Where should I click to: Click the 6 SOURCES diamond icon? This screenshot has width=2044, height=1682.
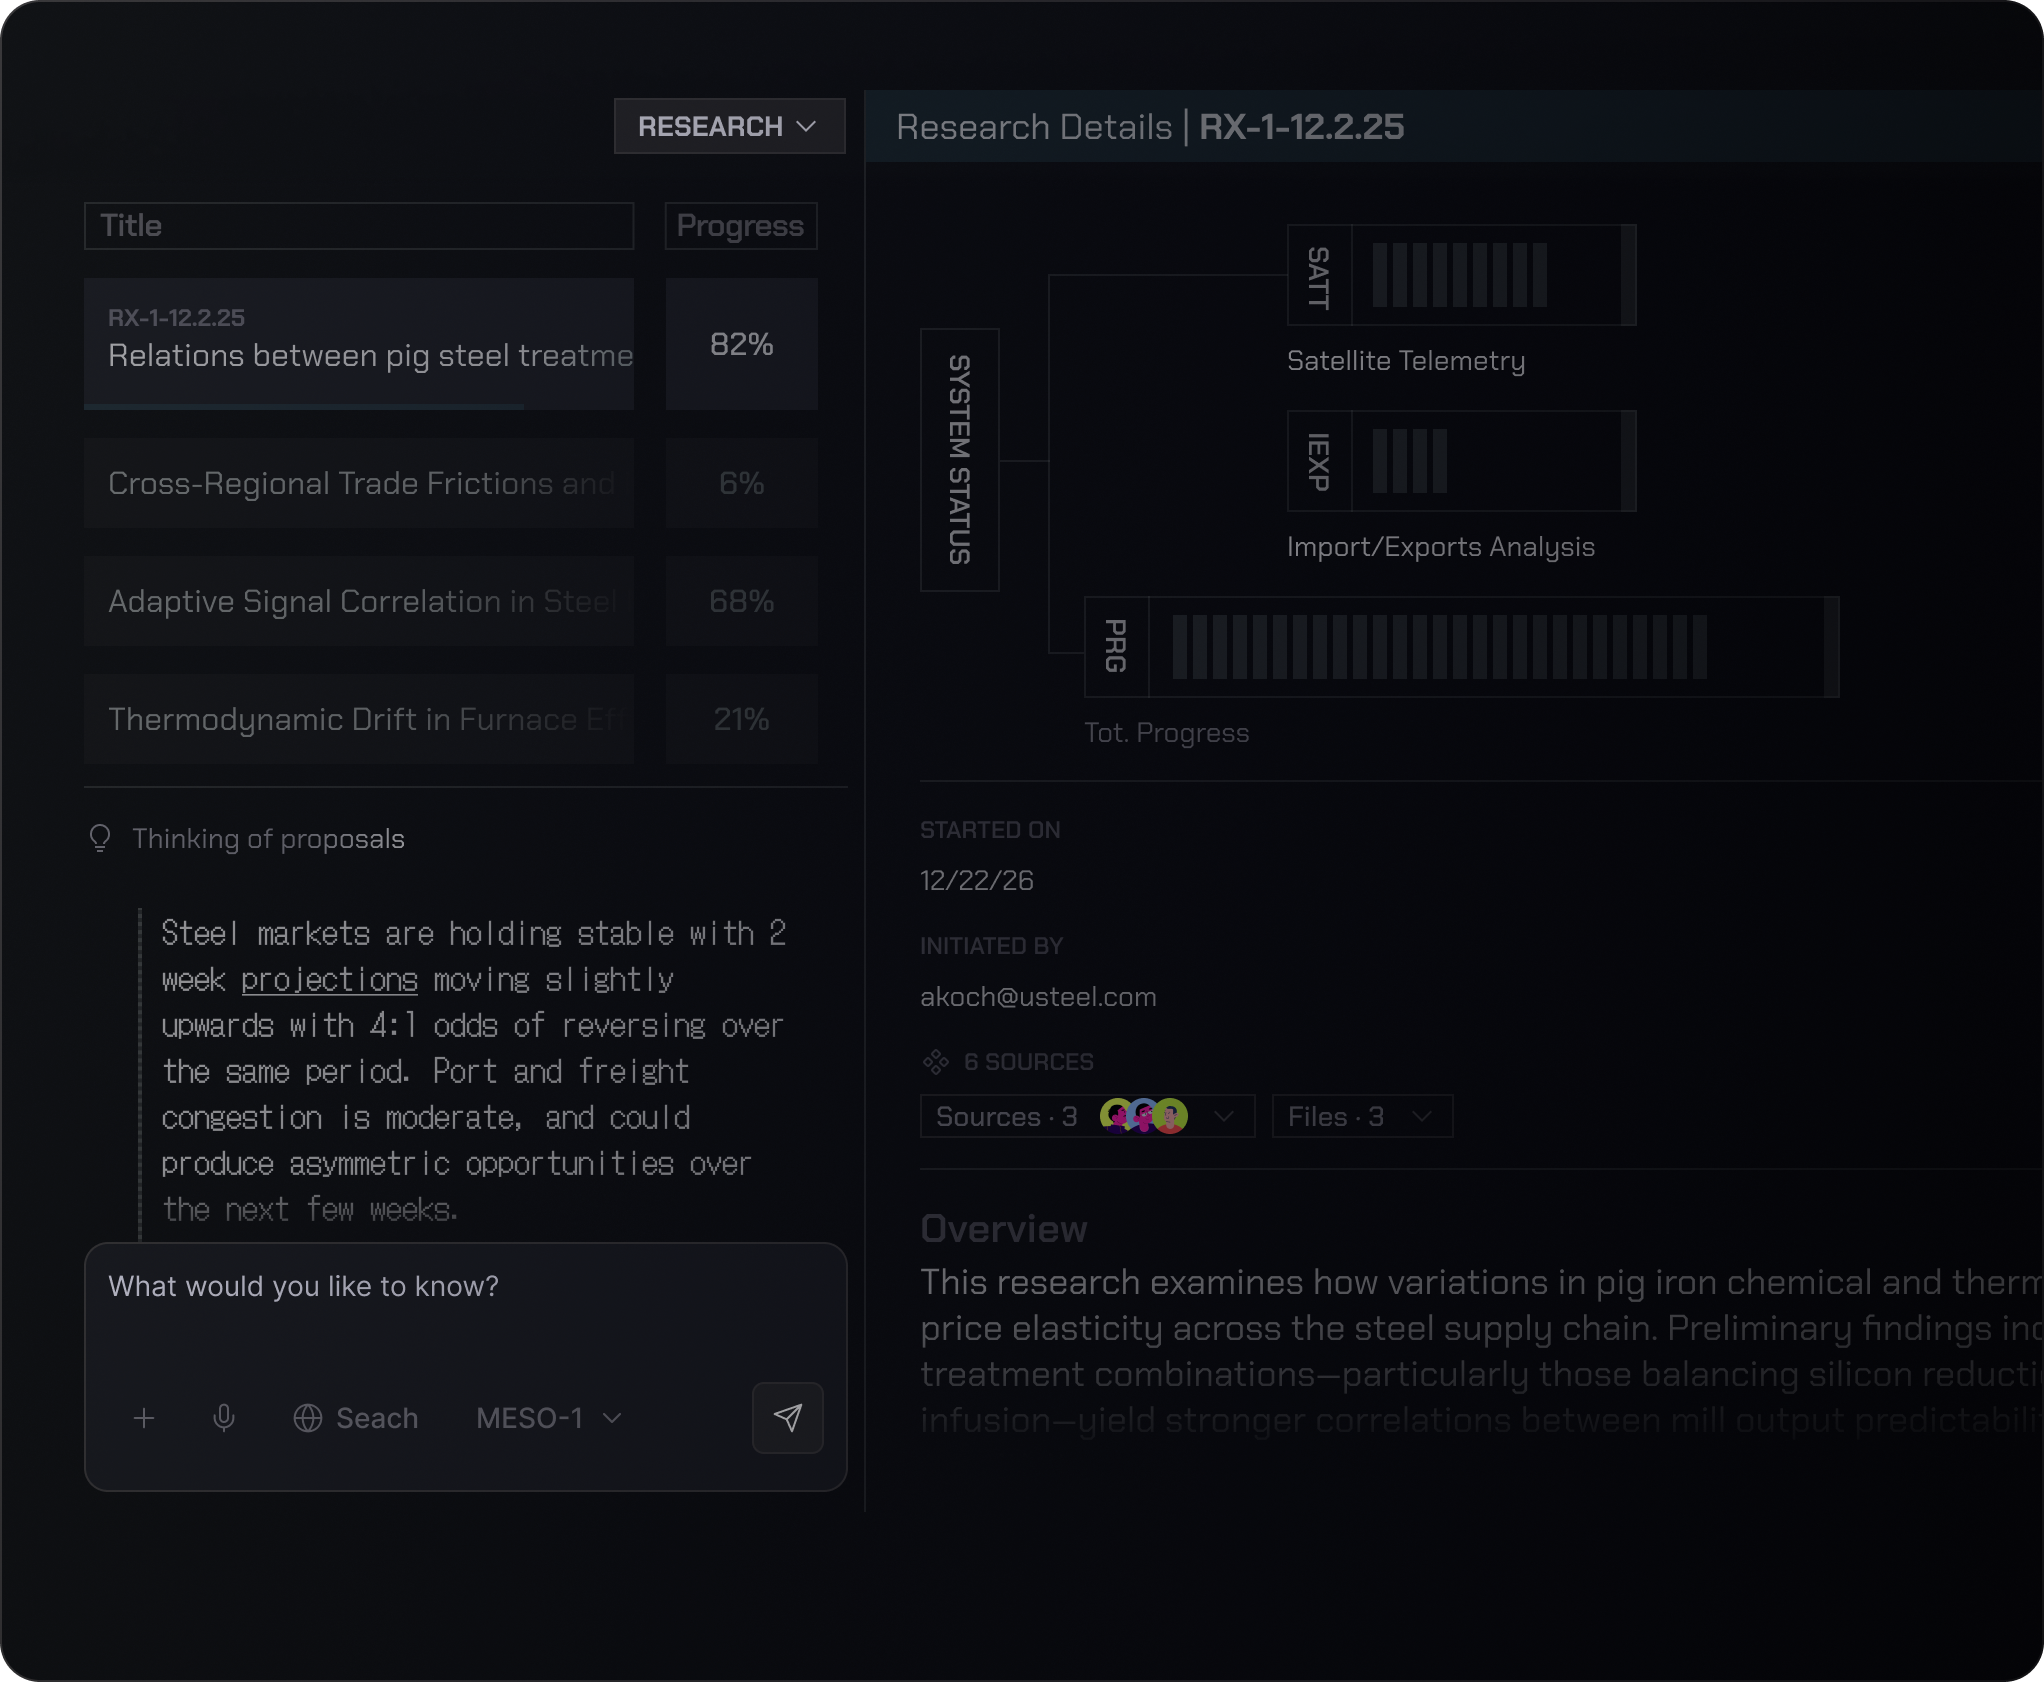click(936, 1062)
